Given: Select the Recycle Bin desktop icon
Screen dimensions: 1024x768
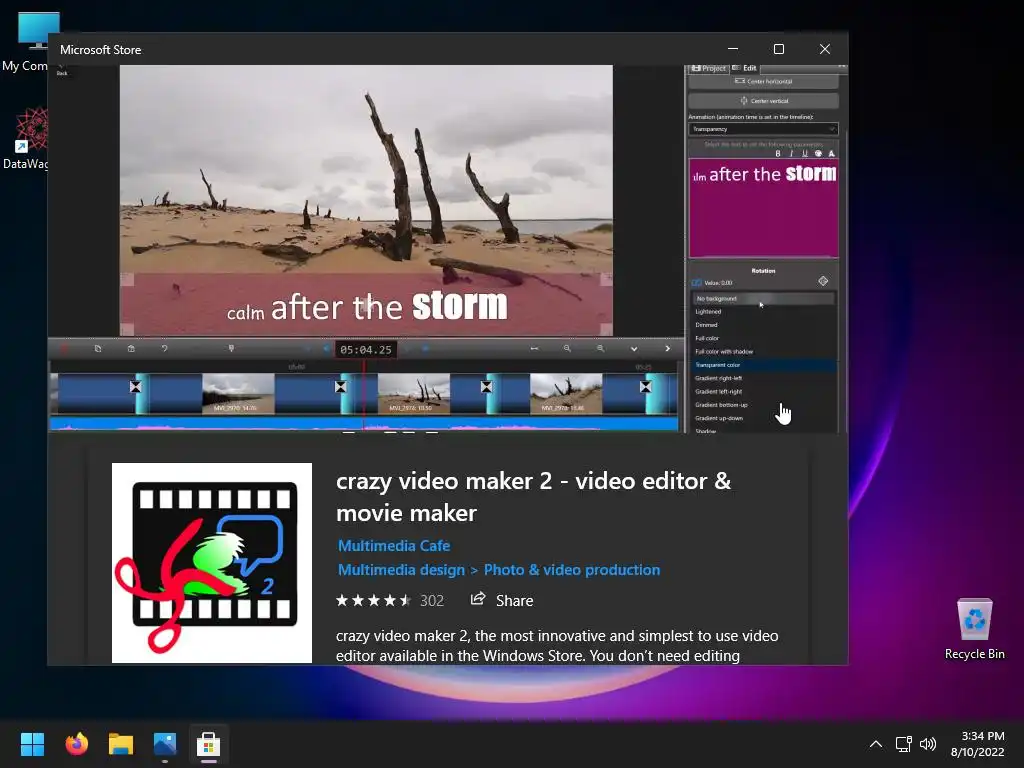Looking at the screenshot, I should point(974,628).
